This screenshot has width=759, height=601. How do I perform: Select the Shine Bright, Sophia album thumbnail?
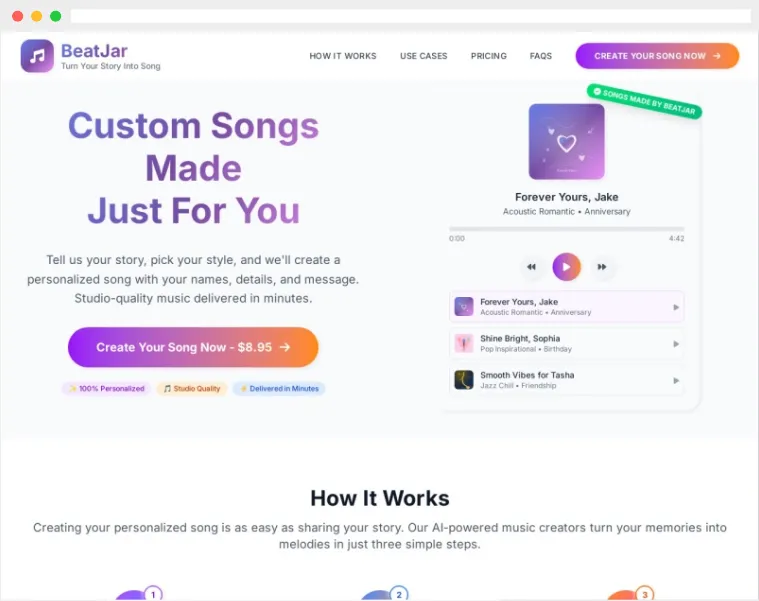(x=464, y=344)
